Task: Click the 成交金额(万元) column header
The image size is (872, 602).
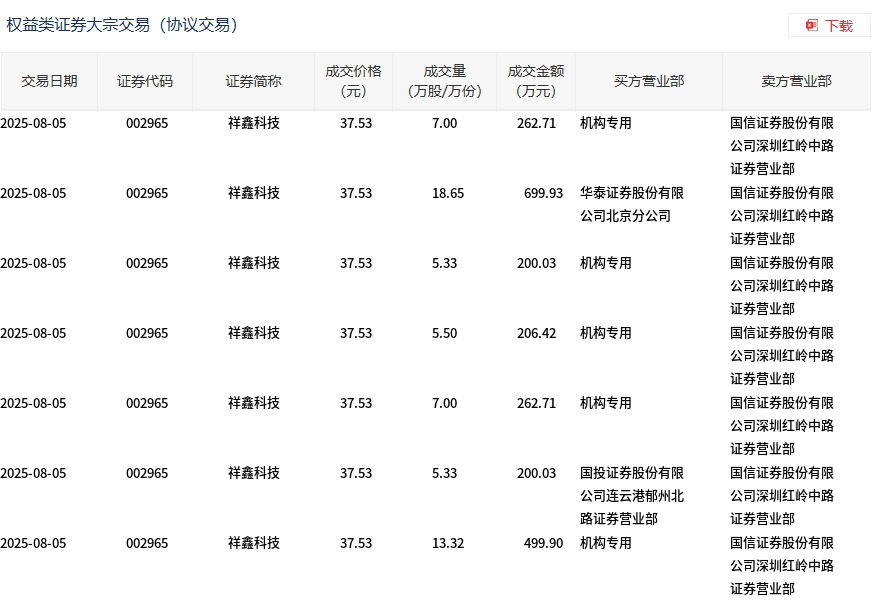Action: tap(536, 81)
